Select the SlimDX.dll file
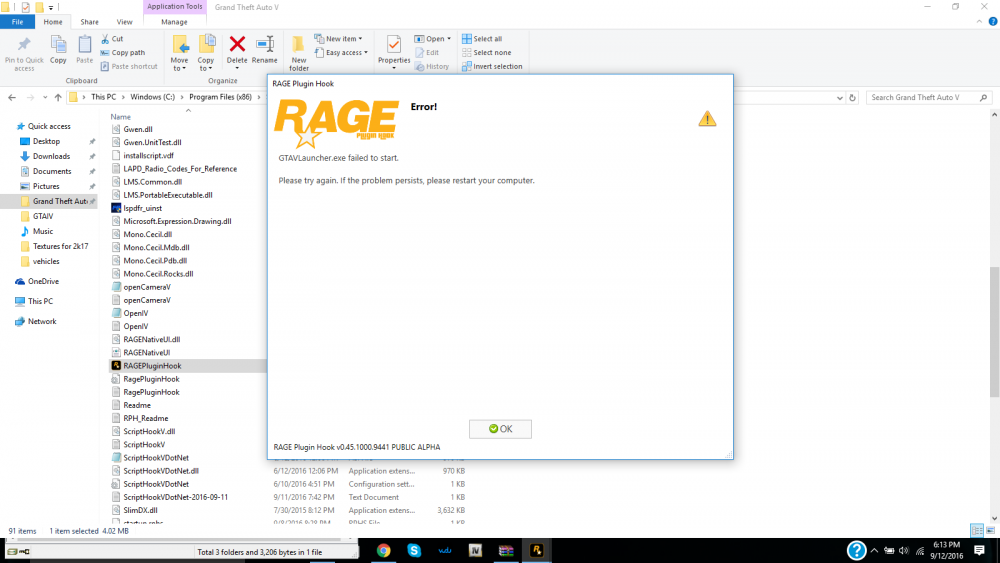The width and height of the screenshot is (1000, 563). (x=140, y=510)
